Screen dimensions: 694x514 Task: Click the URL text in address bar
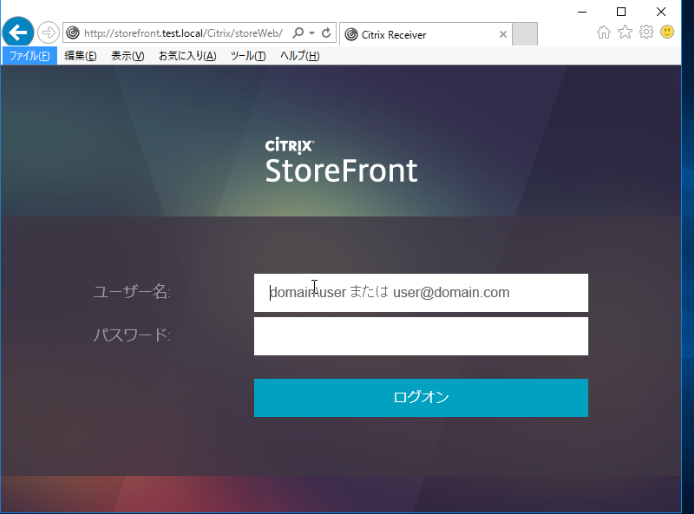(183, 33)
